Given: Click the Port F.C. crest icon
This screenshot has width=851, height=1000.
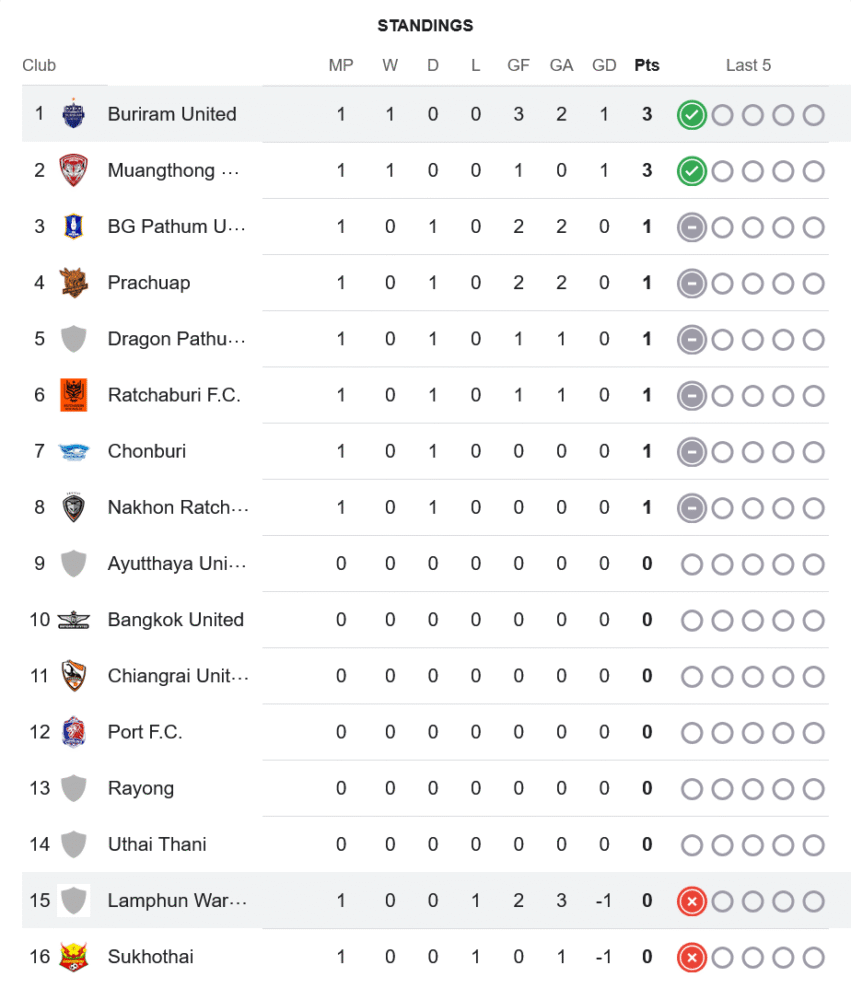Looking at the screenshot, I should 73,732.
